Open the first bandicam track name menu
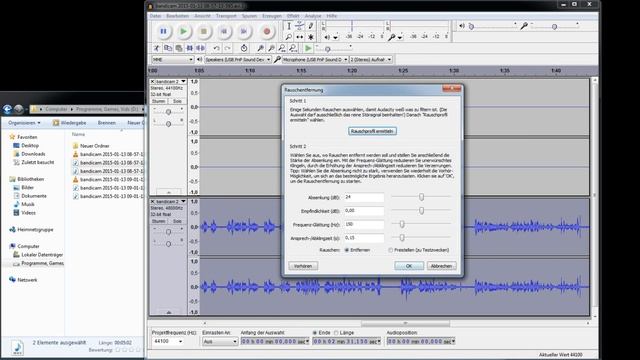This screenshot has height=360, width=640. click(x=171, y=82)
